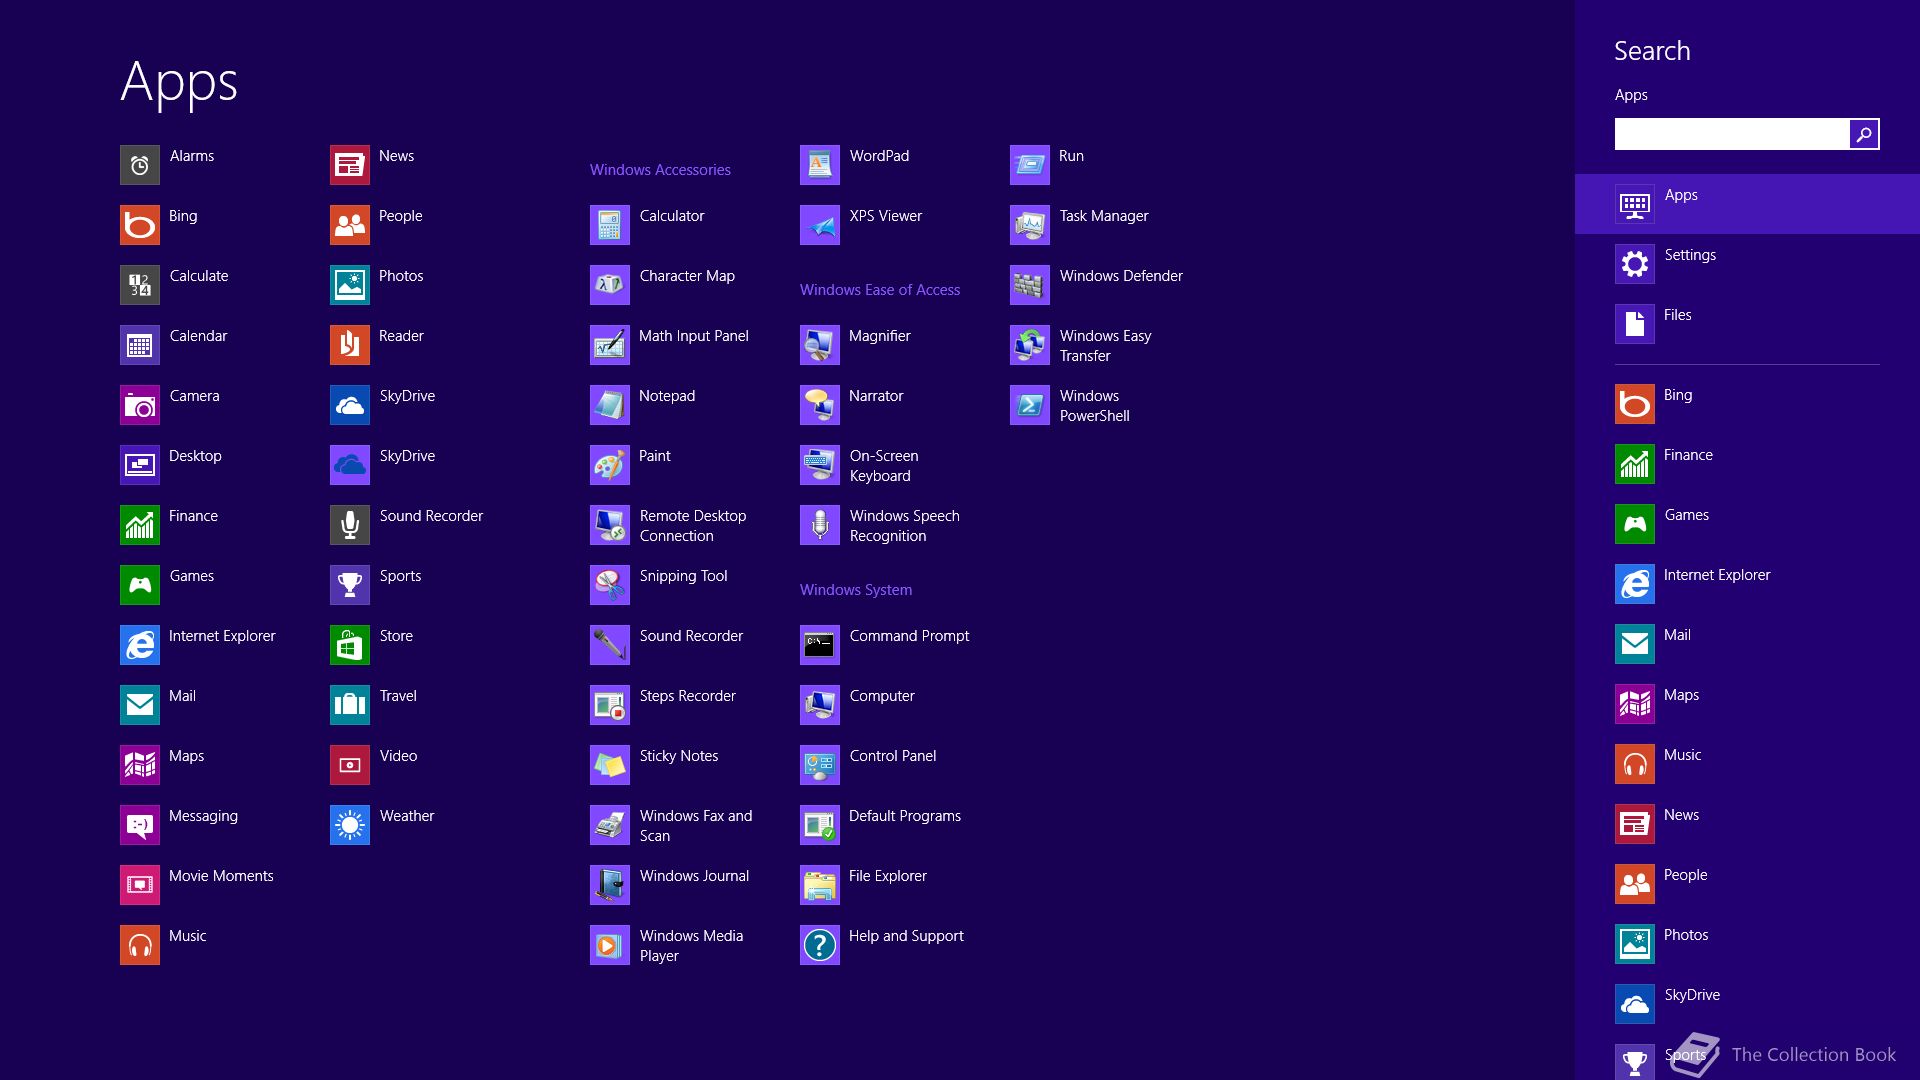
Task: Open SkyDrive with white cloud icon in Apps list
Action: [x=350, y=405]
